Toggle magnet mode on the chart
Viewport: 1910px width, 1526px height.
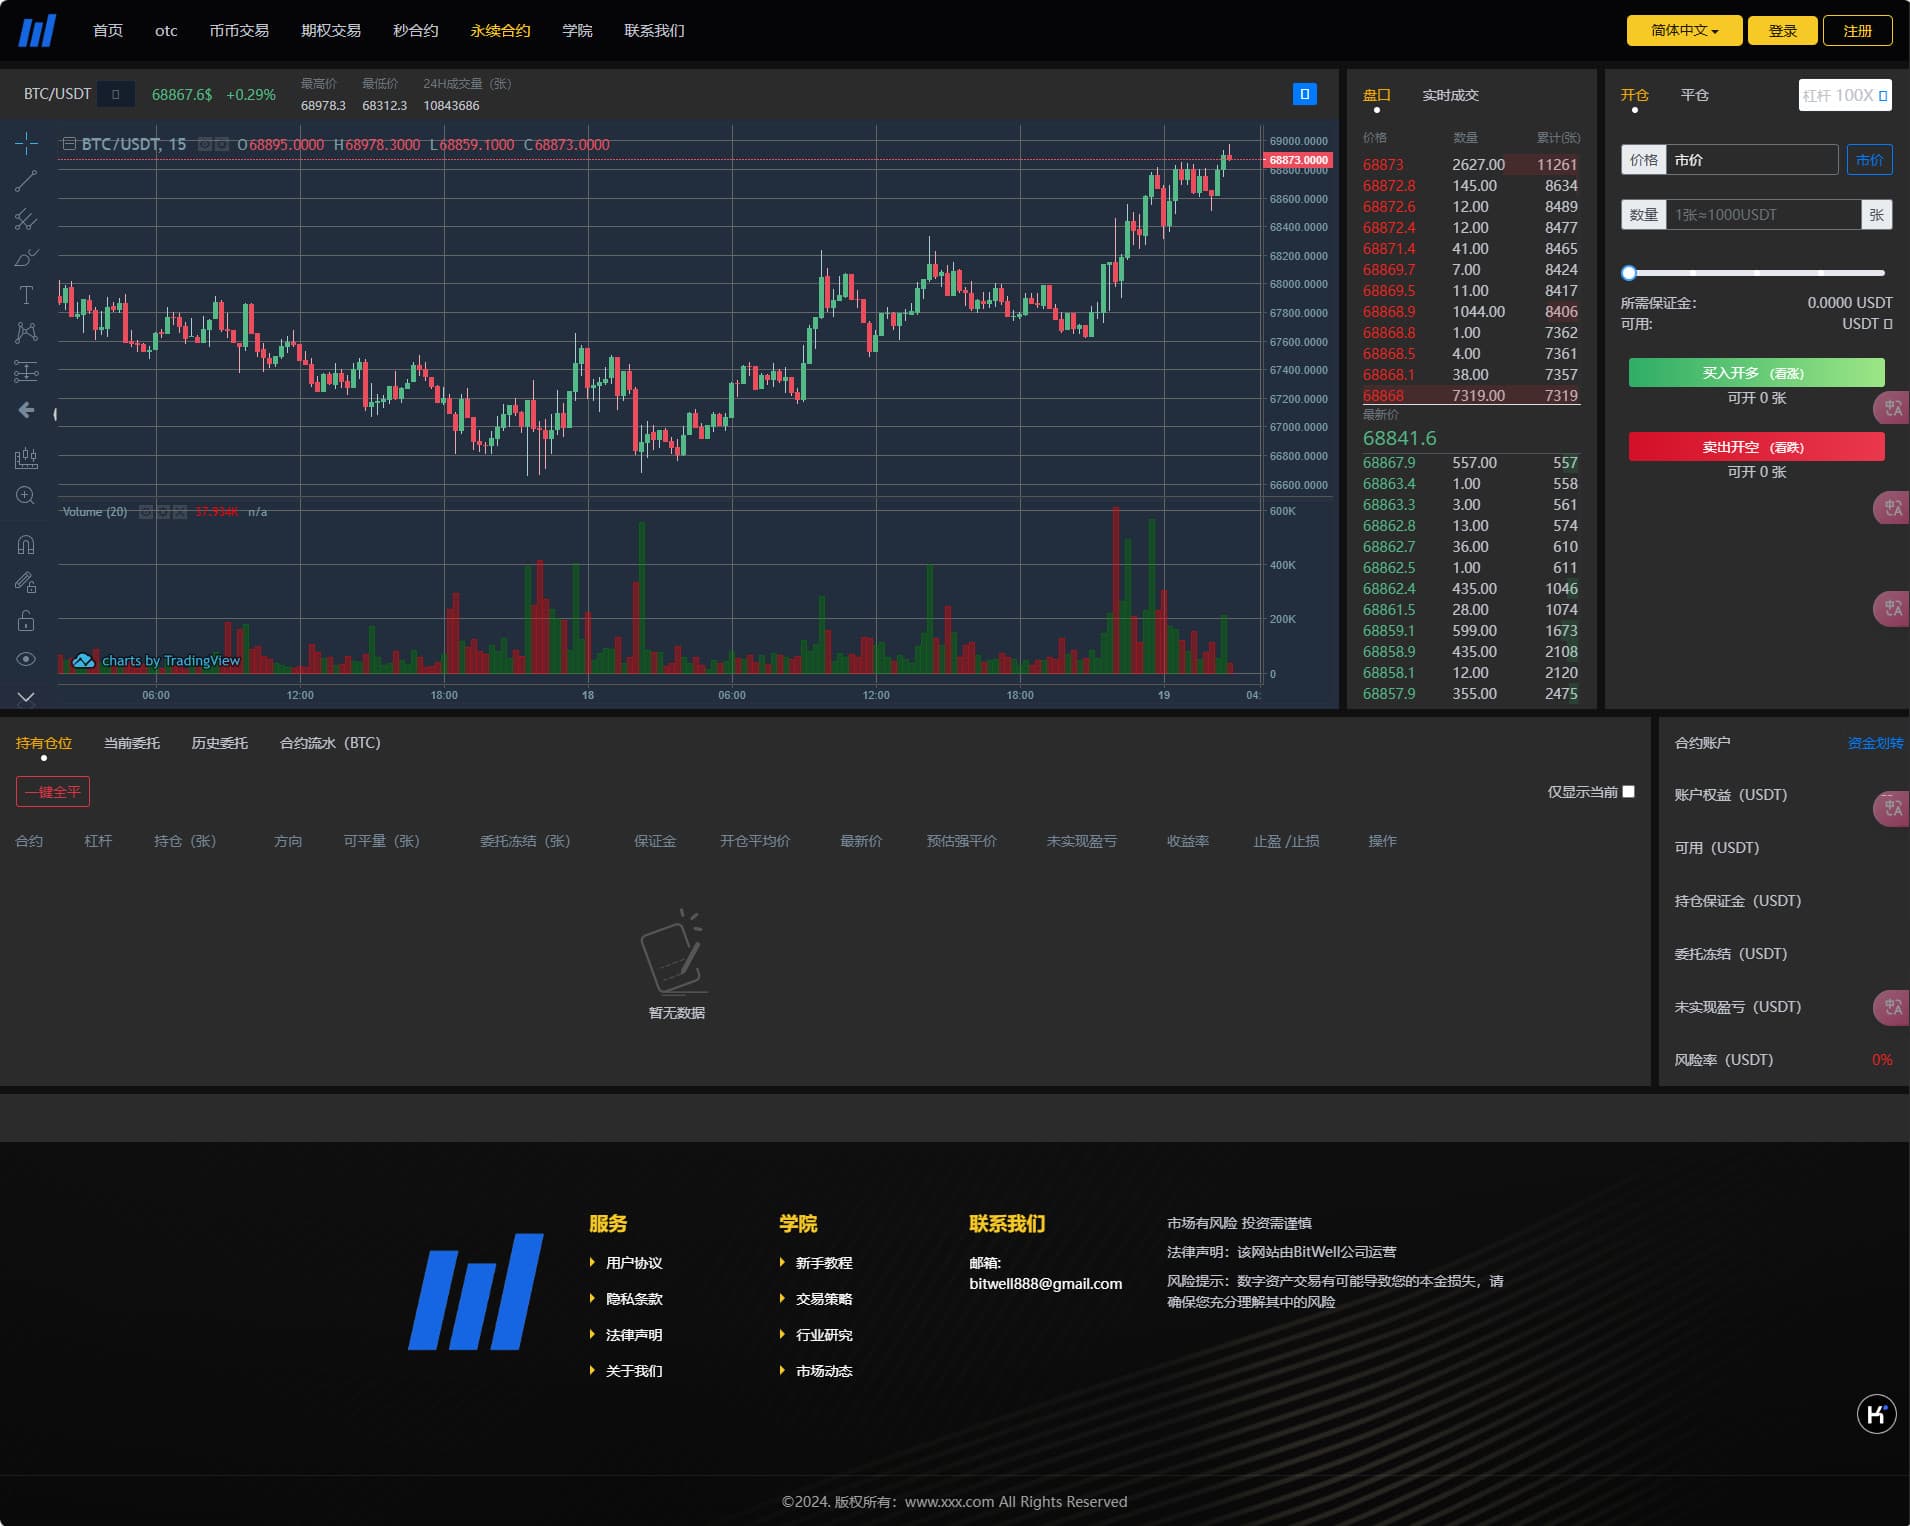pyautogui.click(x=26, y=545)
